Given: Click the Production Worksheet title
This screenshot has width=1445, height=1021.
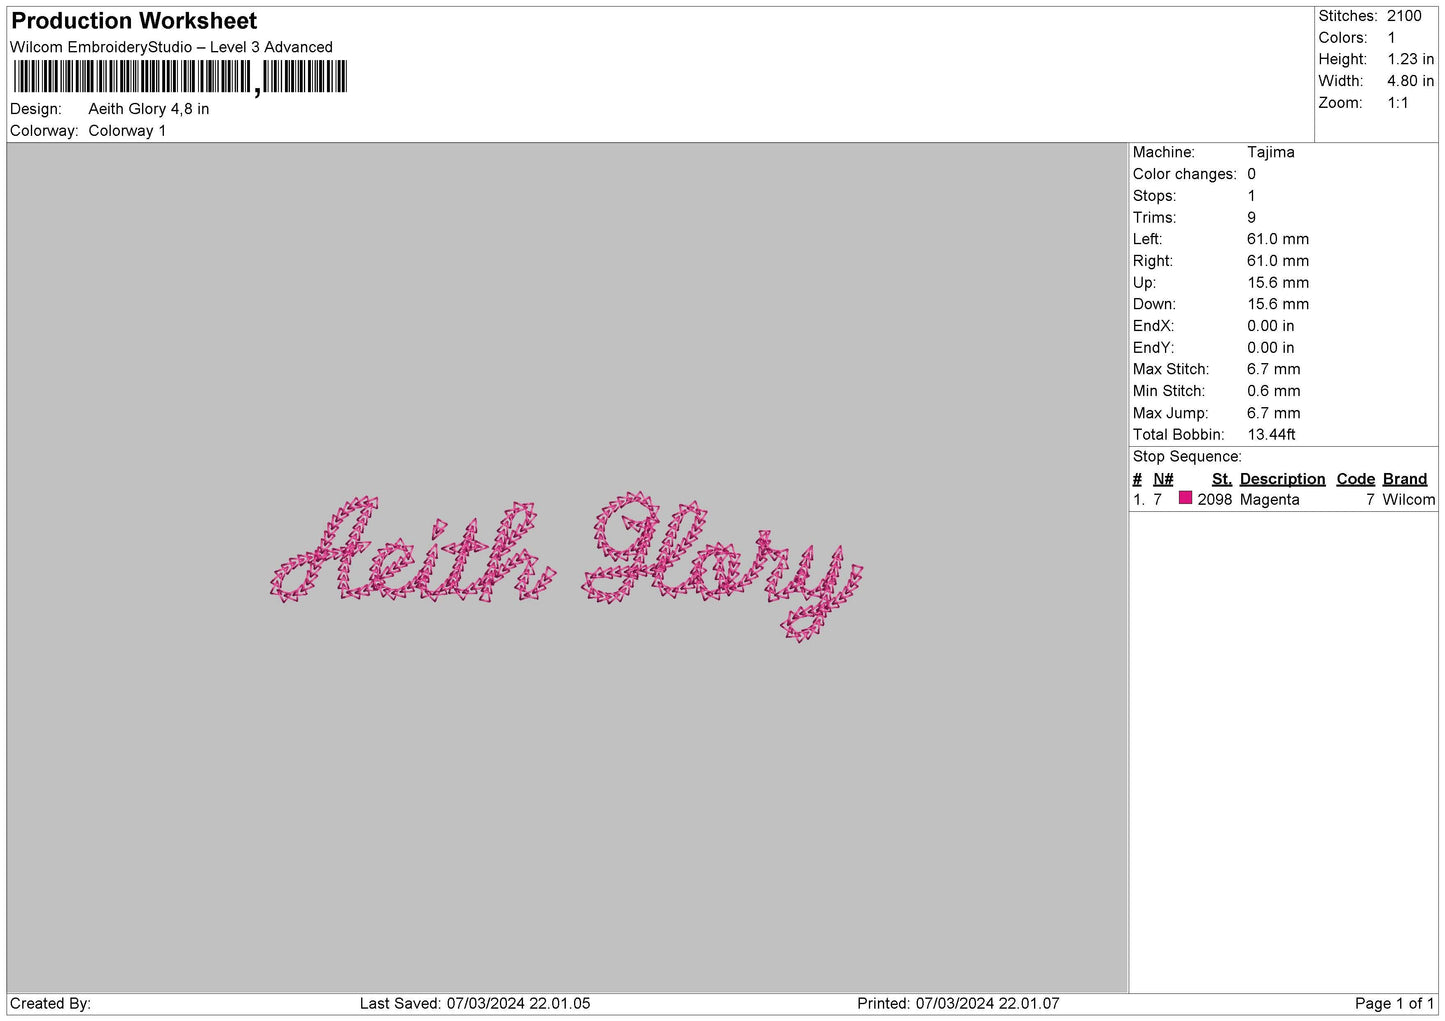Looking at the screenshot, I should (134, 21).
